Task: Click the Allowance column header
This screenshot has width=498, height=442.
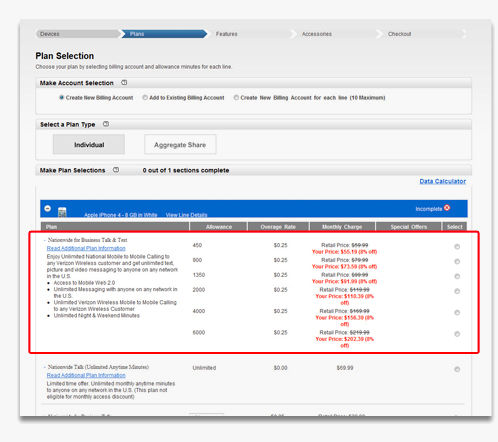Action: (218, 227)
